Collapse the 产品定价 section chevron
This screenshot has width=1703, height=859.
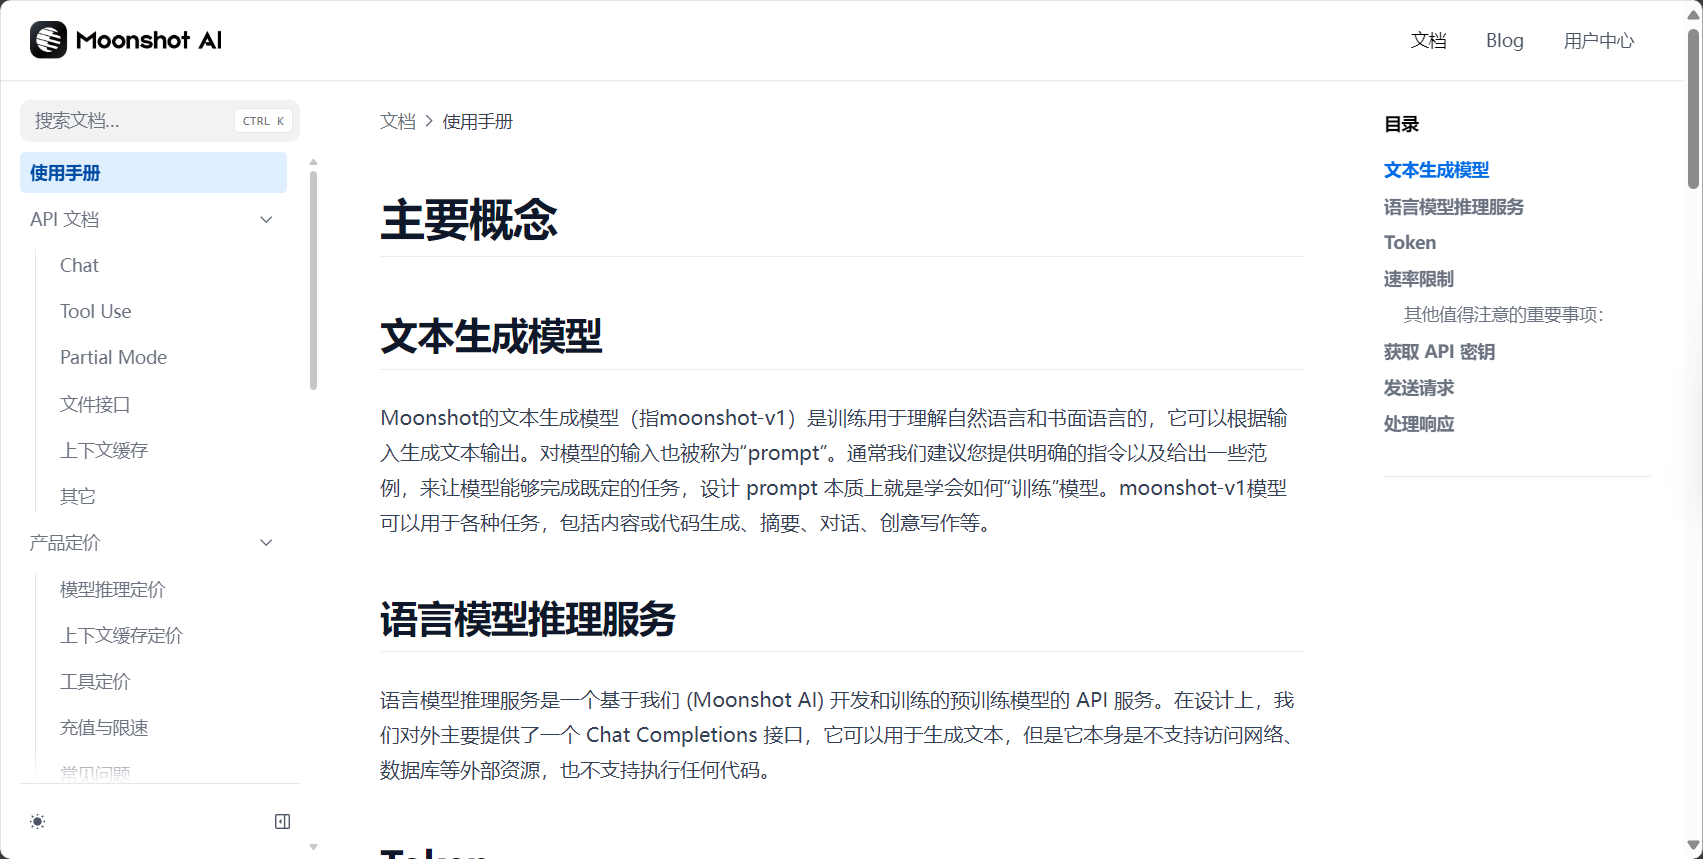[x=266, y=543]
